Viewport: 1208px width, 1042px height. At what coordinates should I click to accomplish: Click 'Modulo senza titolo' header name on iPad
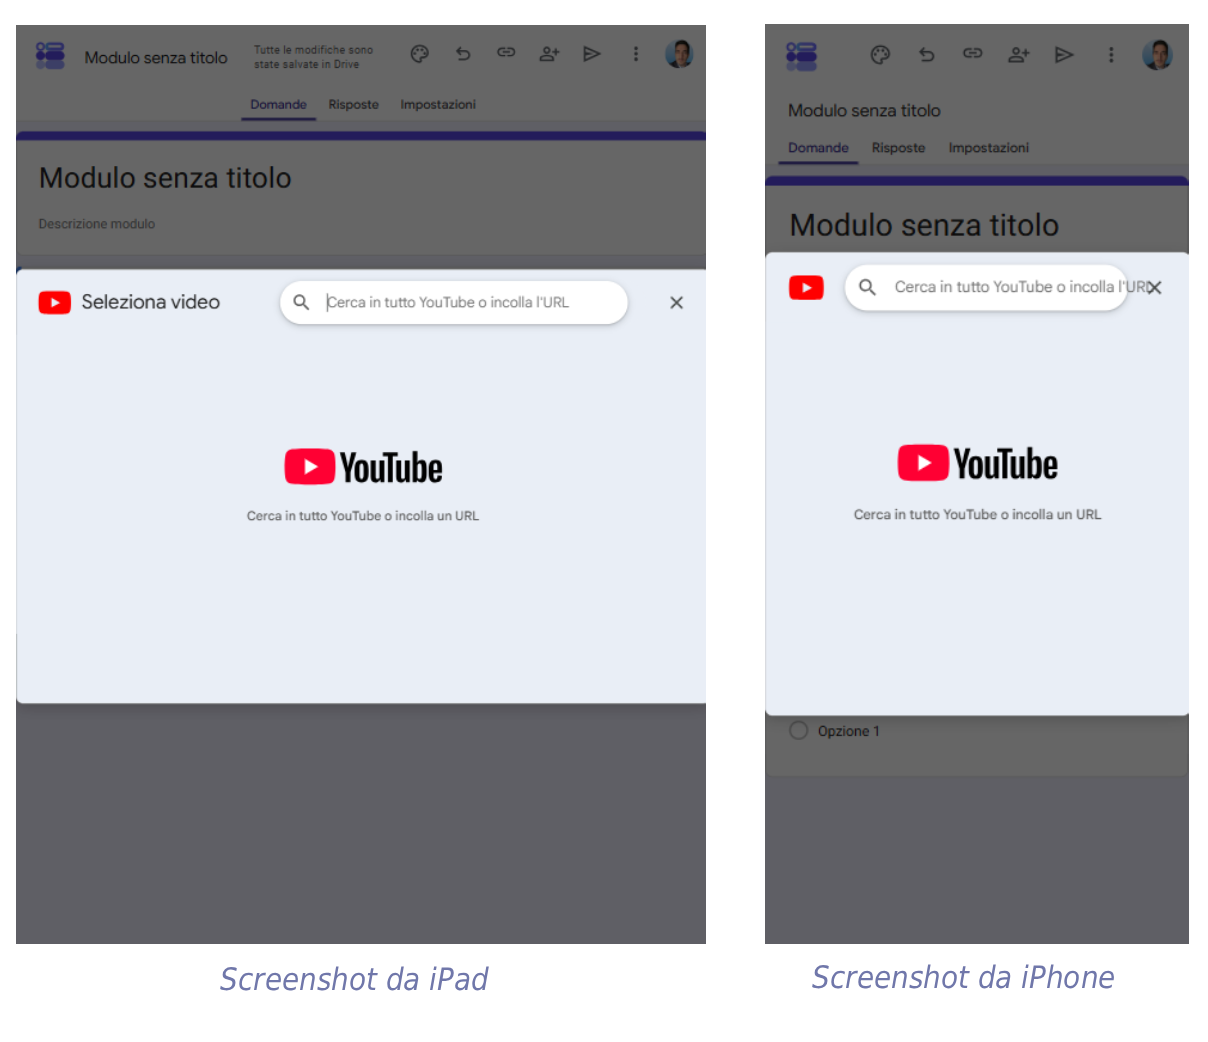click(156, 58)
